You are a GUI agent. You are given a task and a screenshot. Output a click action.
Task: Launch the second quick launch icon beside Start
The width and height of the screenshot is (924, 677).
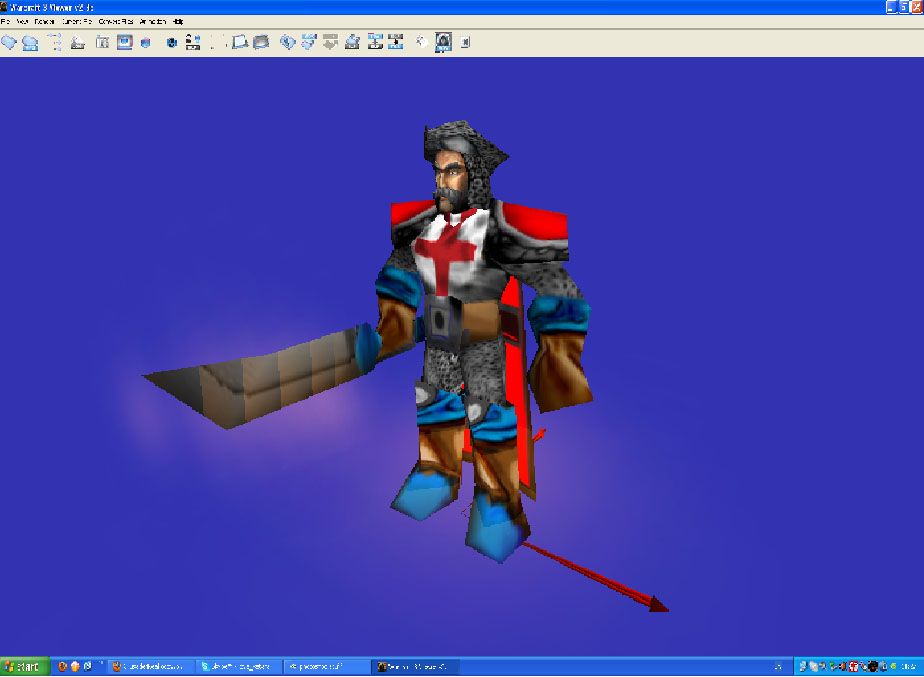[75, 666]
